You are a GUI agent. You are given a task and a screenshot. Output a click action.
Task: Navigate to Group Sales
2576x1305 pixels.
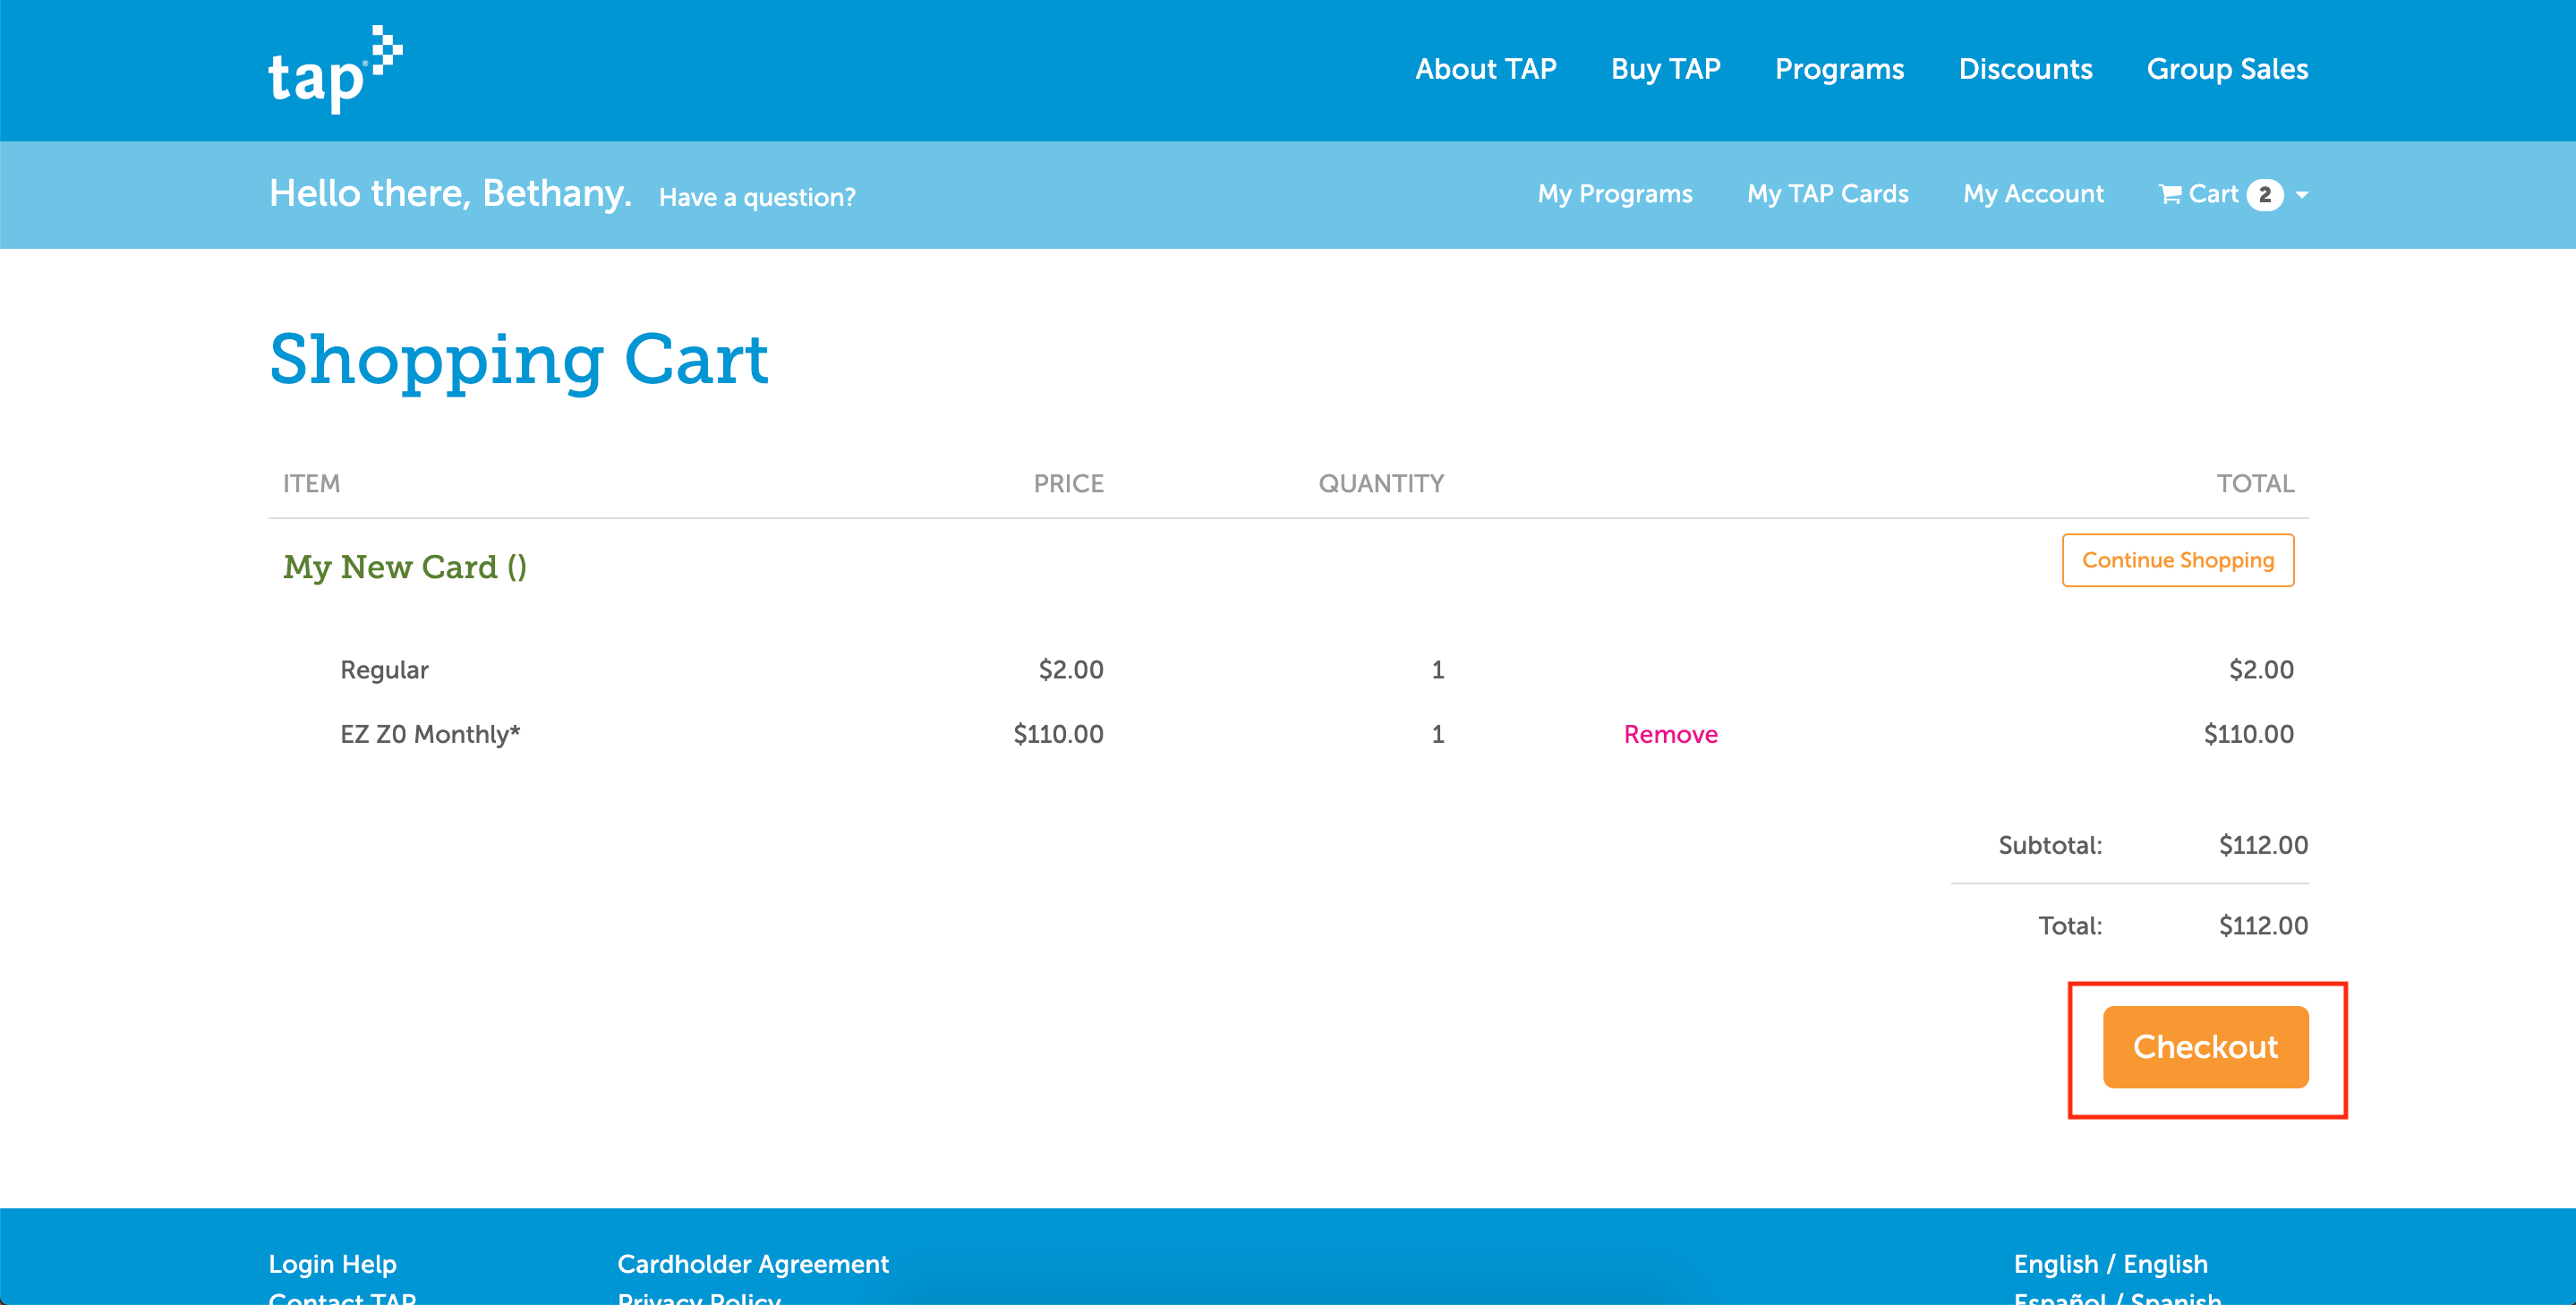point(2227,69)
